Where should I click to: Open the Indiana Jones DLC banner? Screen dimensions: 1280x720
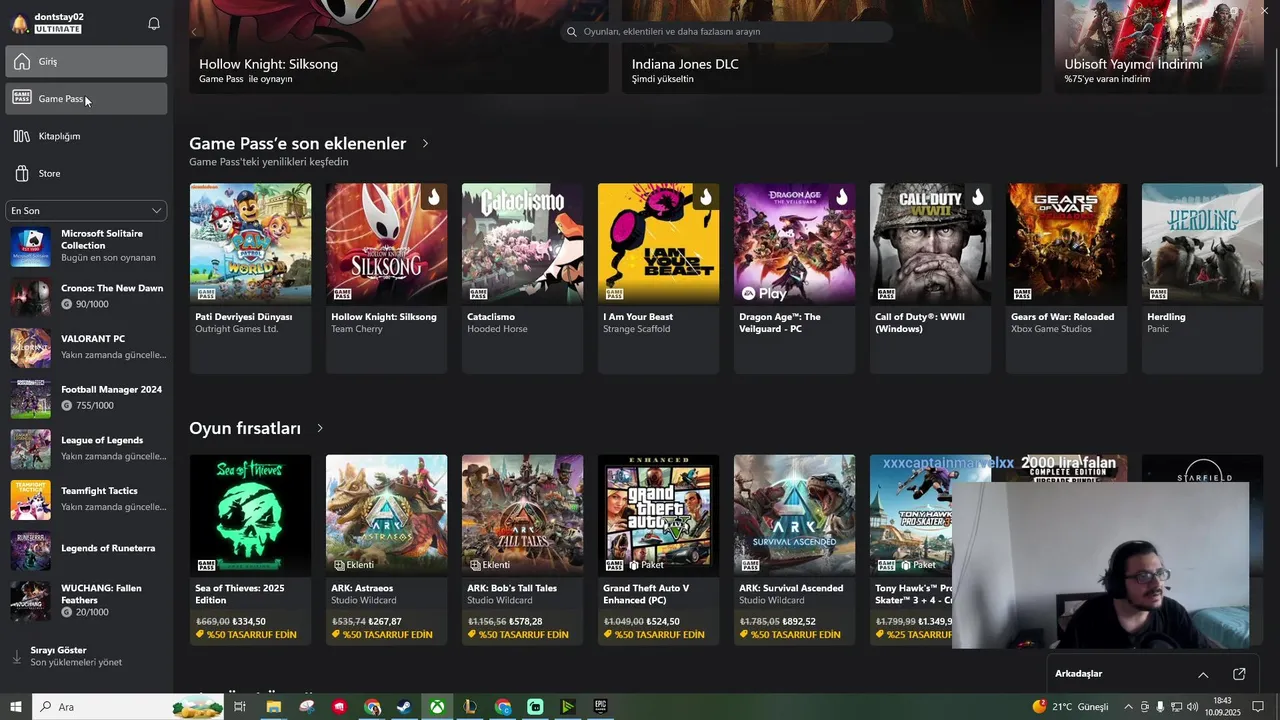[831, 47]
